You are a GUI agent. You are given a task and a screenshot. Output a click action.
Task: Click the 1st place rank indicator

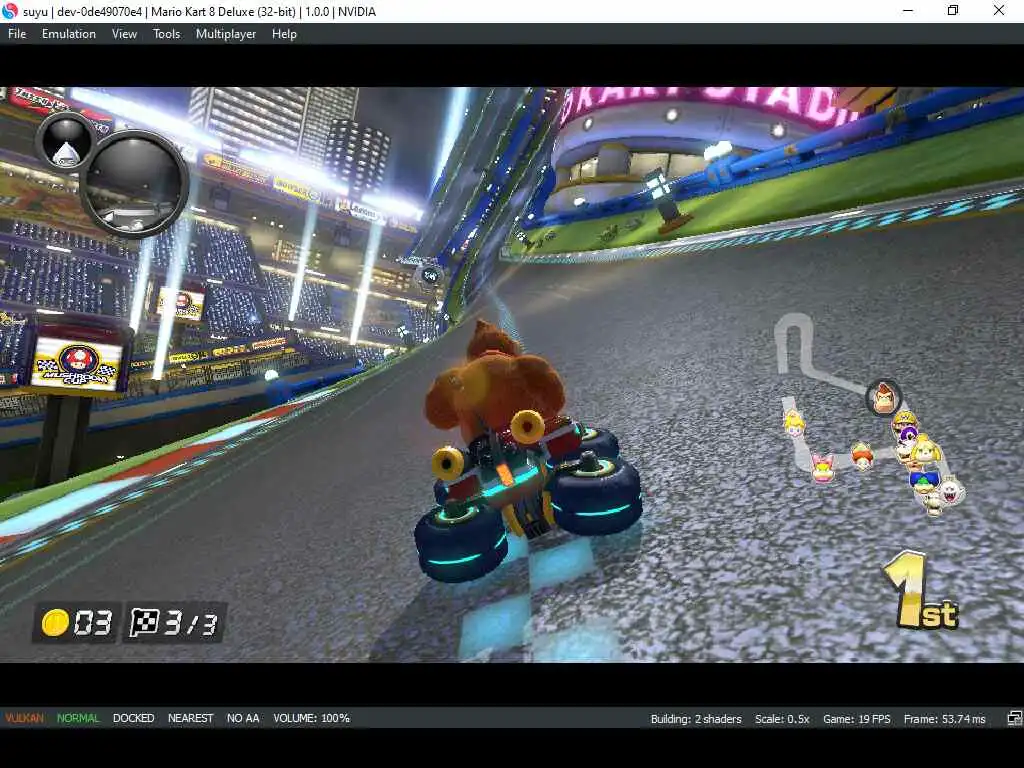click(921, 591)
